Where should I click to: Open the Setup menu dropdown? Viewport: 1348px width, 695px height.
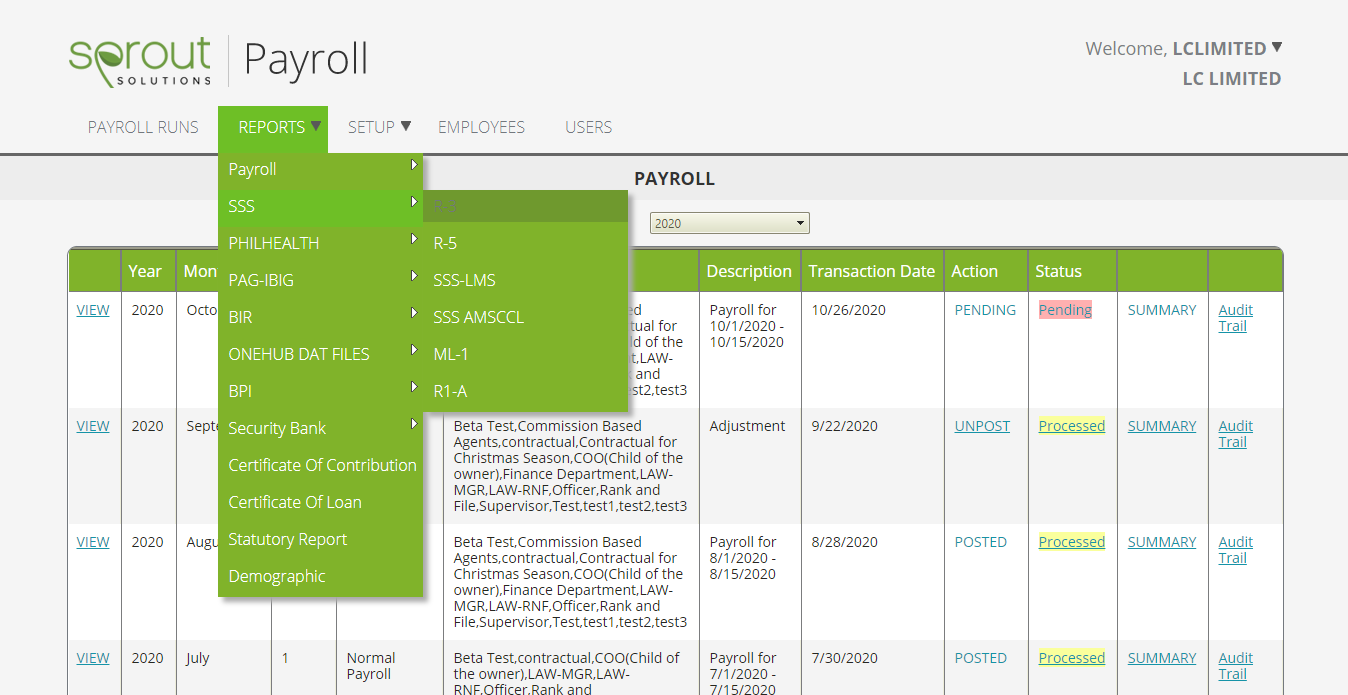click(379, 127)
